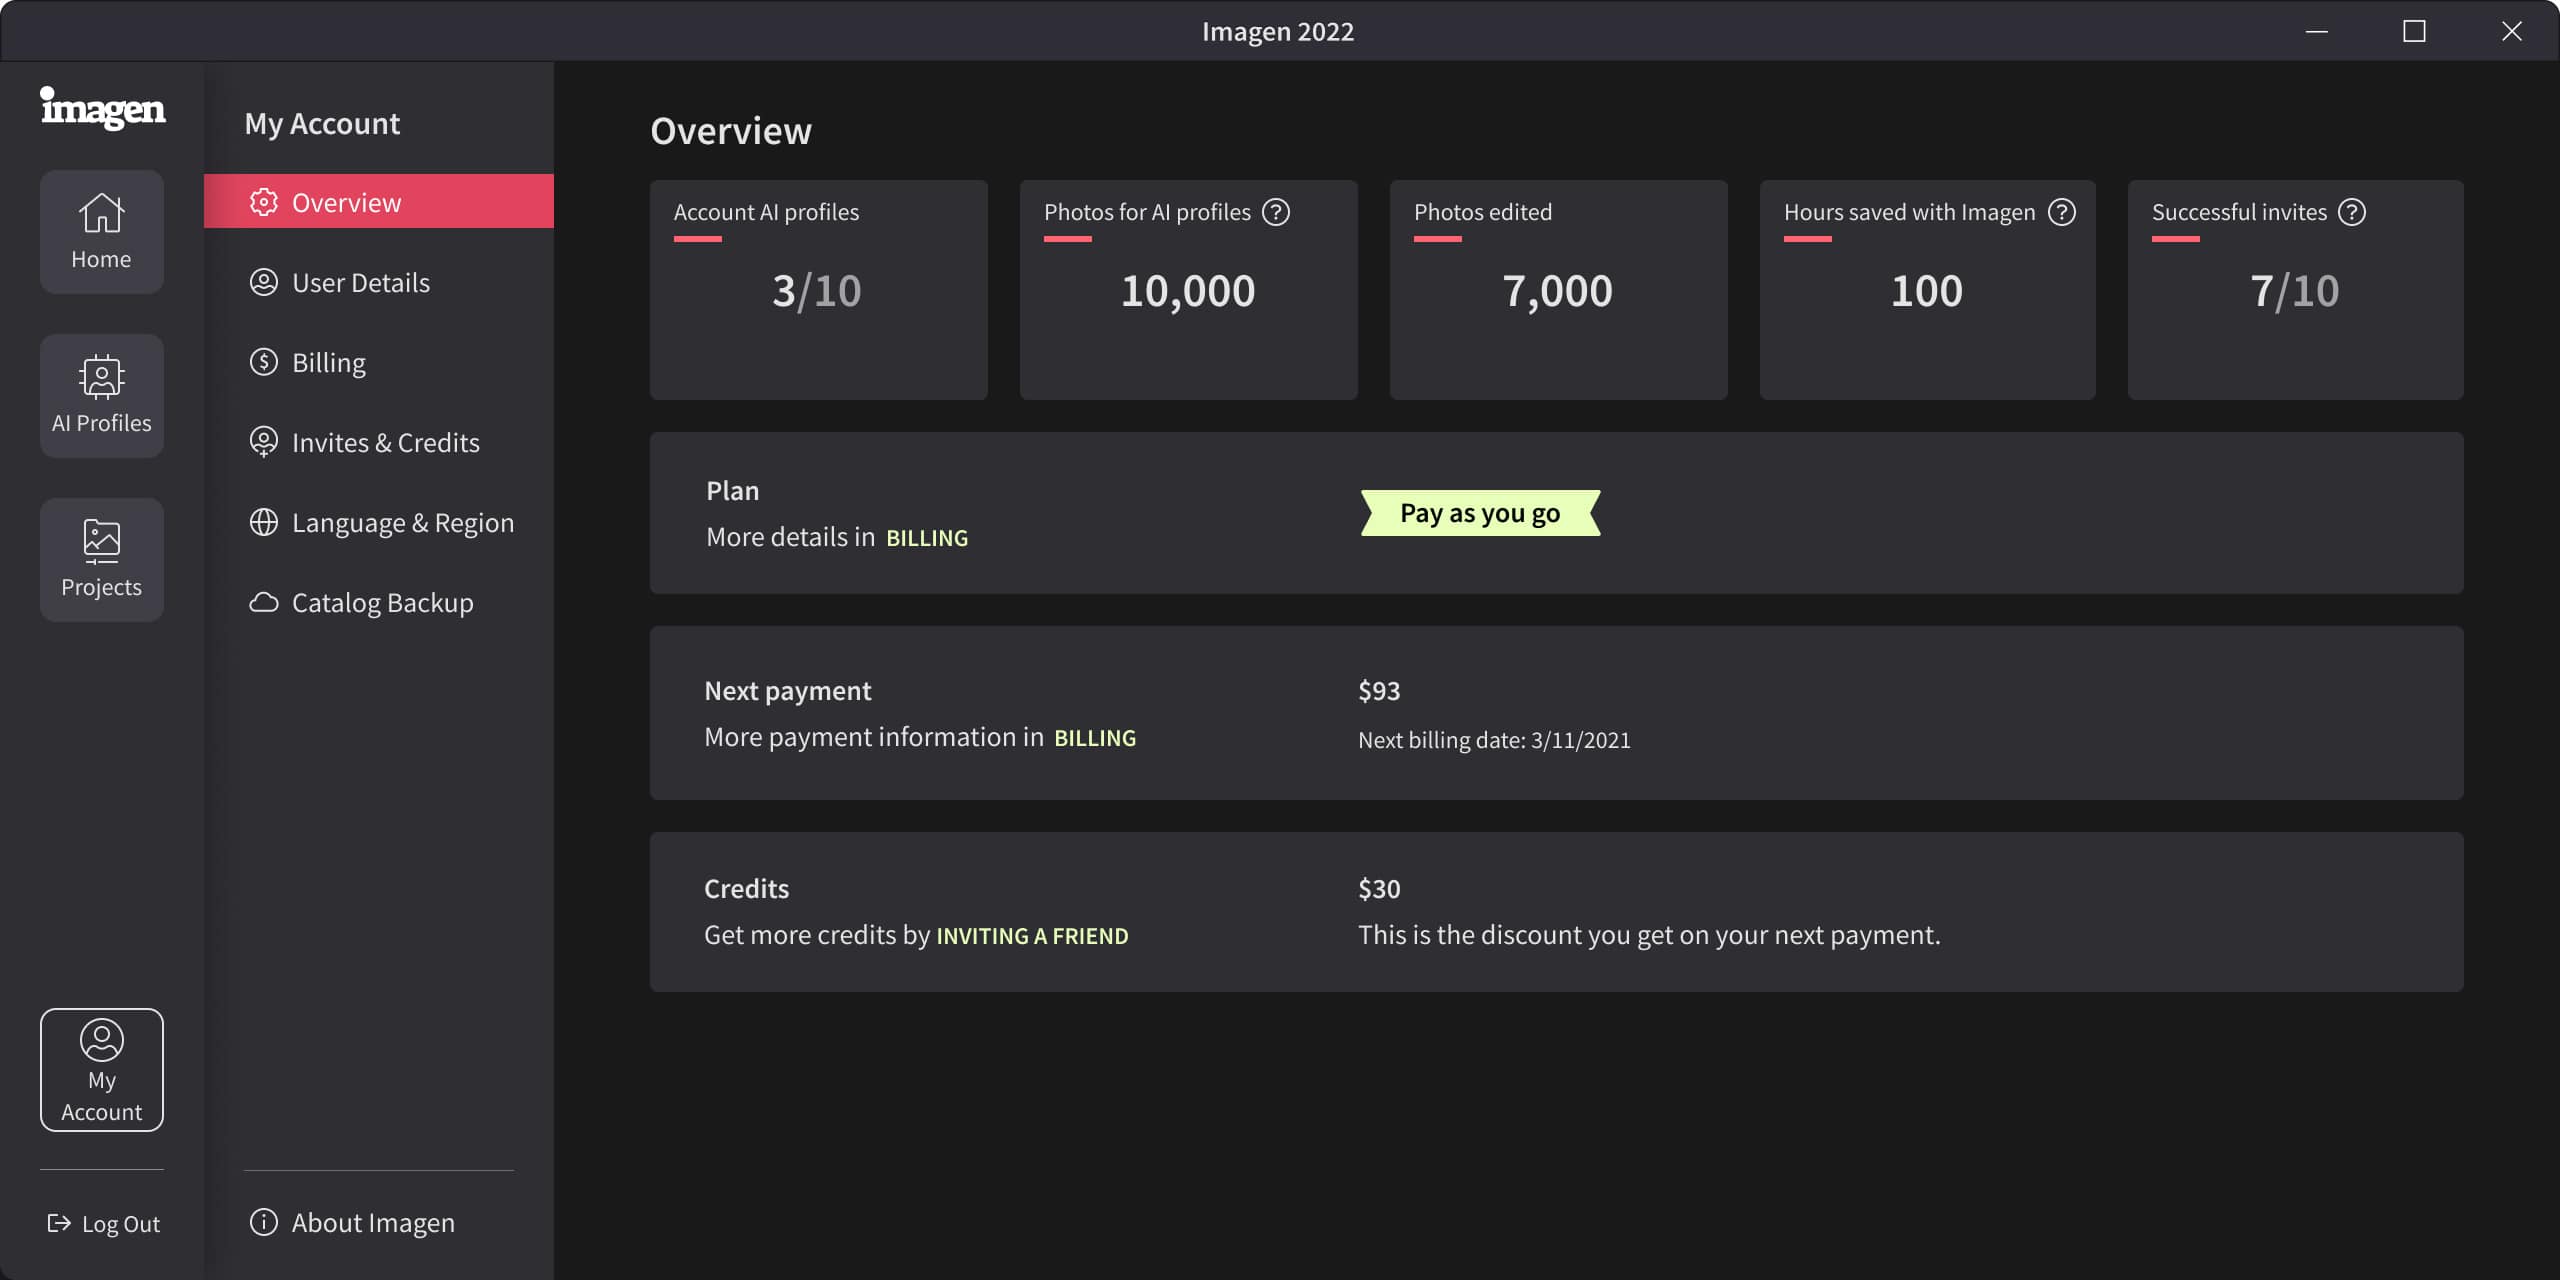Open User Details page
This screenshot has width=2560, height=1280.
coord(360,283)
